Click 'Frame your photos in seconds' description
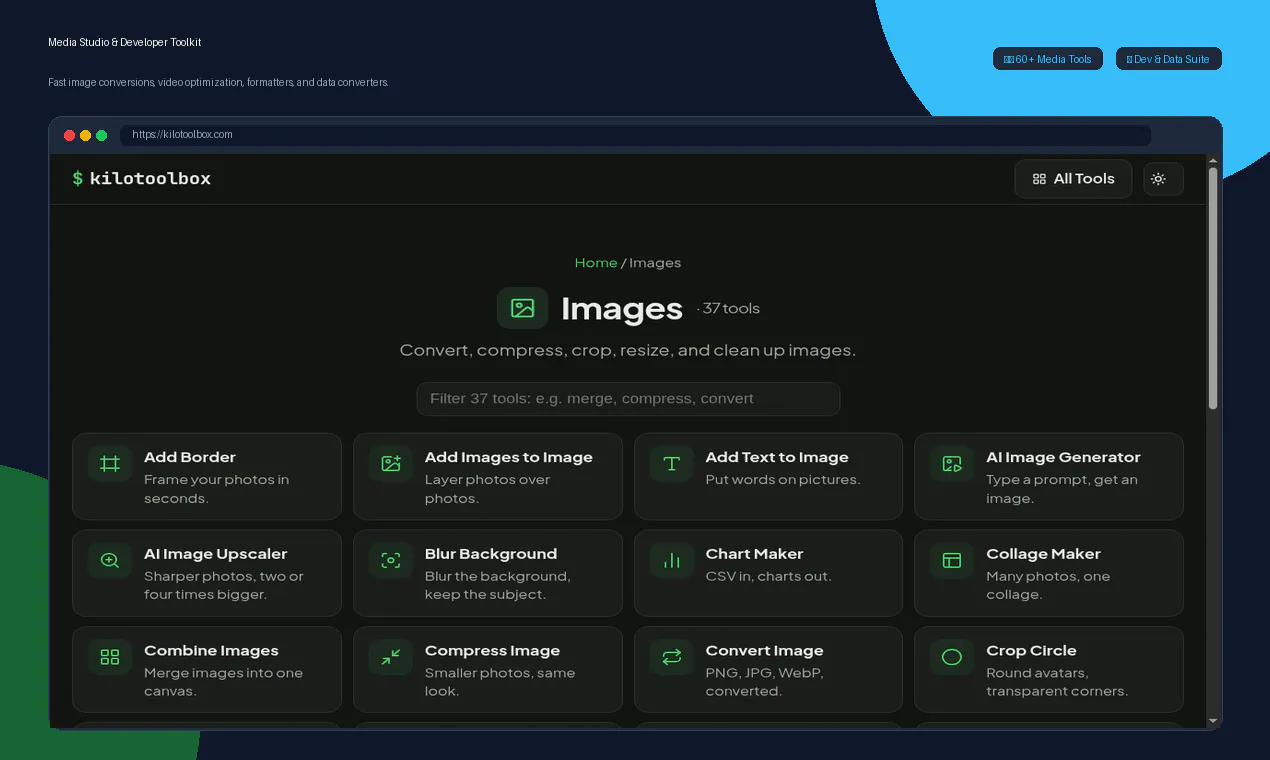Screen dimensions: 1270x760 pos(217,489)
